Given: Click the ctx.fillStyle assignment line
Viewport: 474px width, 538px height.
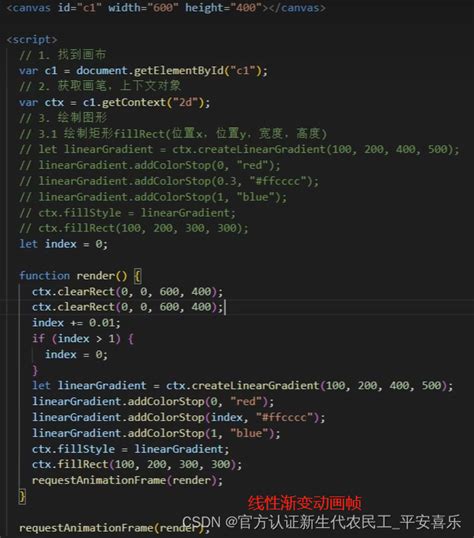Looking at the screenshot, I should tap(130, 449).
